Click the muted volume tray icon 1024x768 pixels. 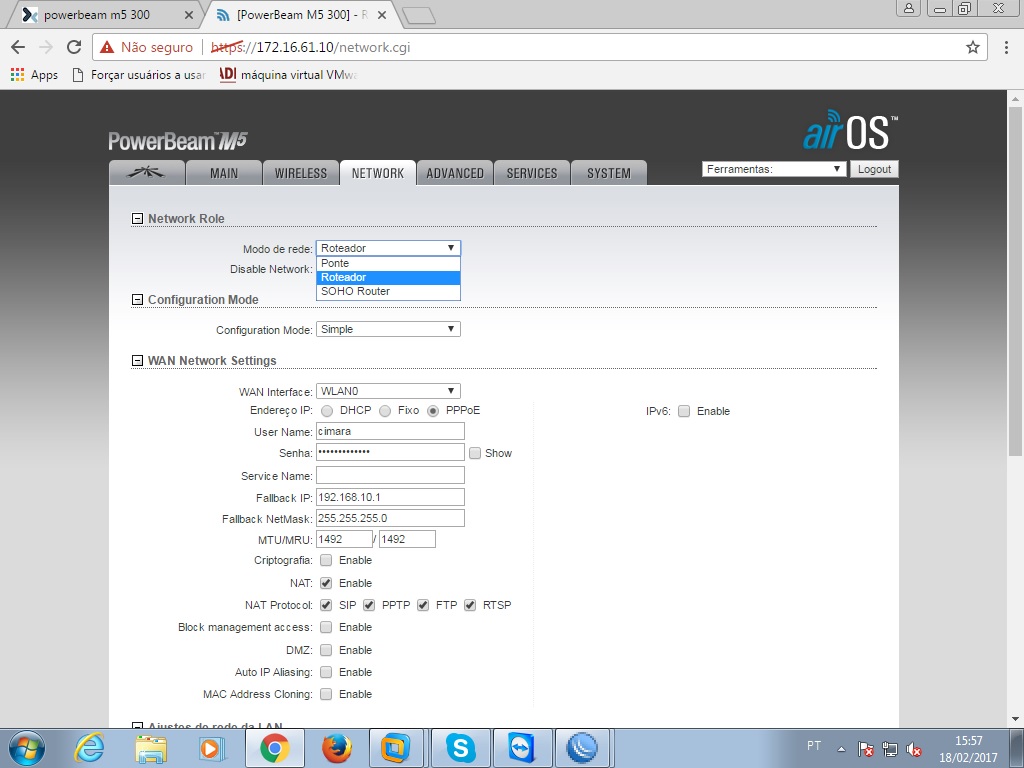[x=914, y=749]
